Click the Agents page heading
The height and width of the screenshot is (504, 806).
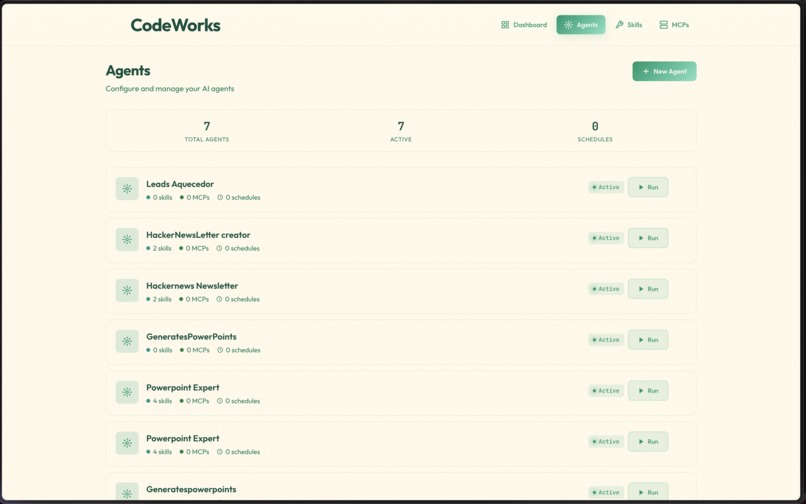click(128, 70)
